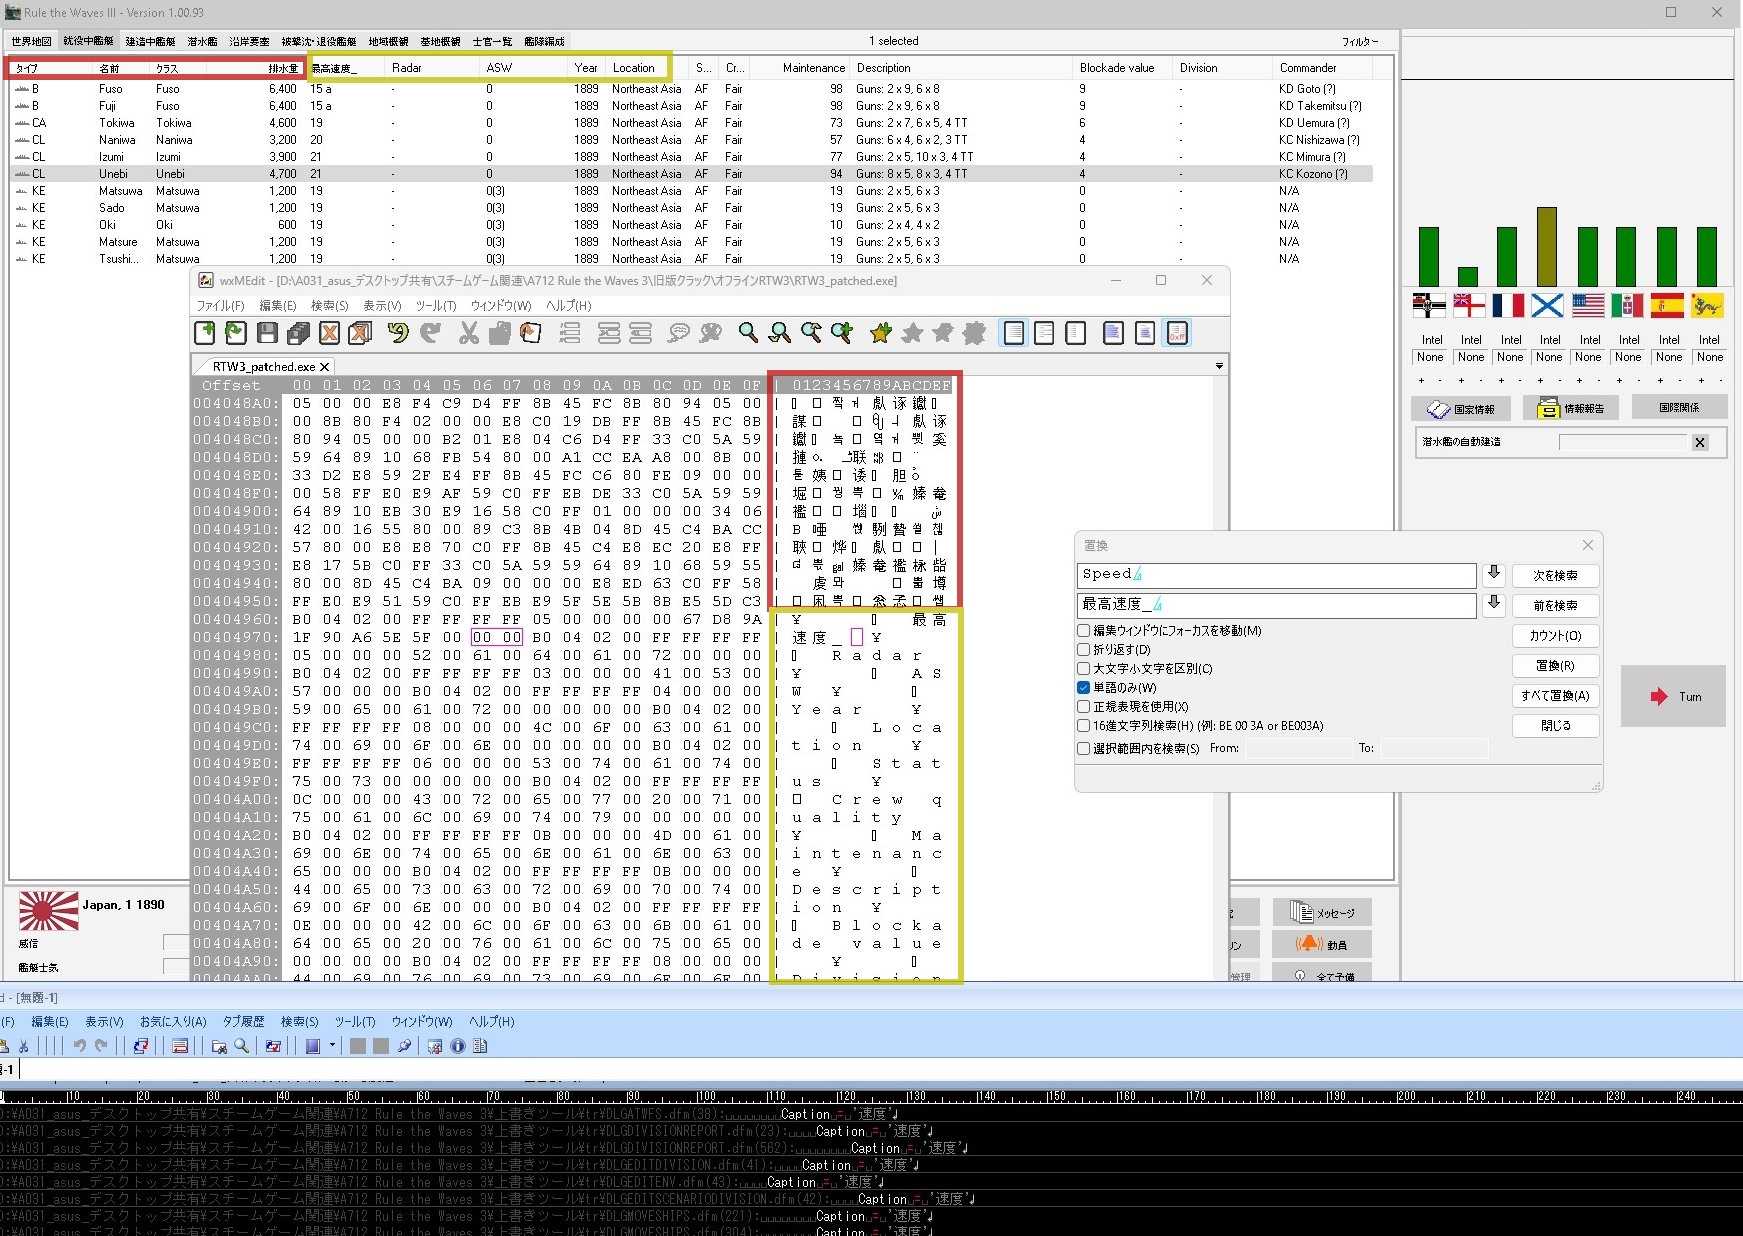This screenshot has width=1743, height=1236.
Task: Click the Save file floppy disk icon
Action: coord(267,333)
